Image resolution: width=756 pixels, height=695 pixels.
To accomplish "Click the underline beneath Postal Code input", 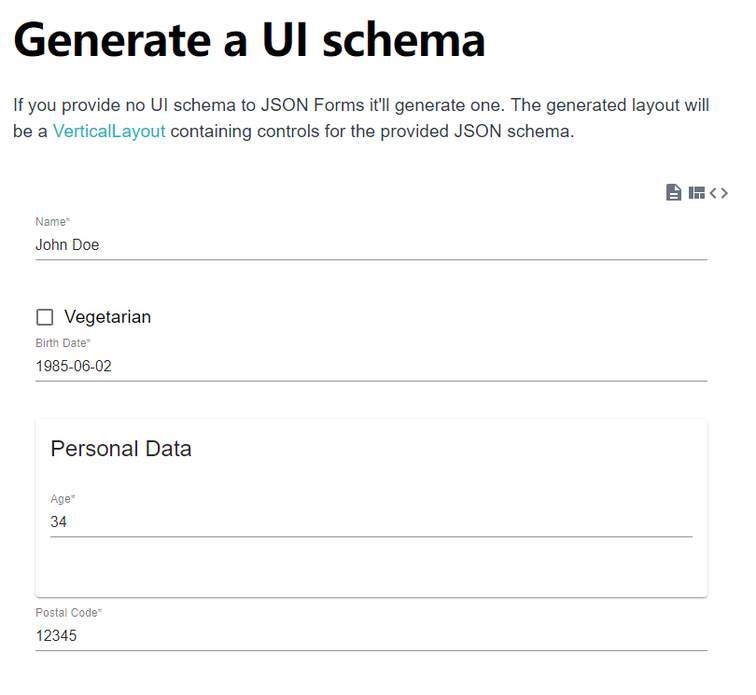I will (371, 650).
